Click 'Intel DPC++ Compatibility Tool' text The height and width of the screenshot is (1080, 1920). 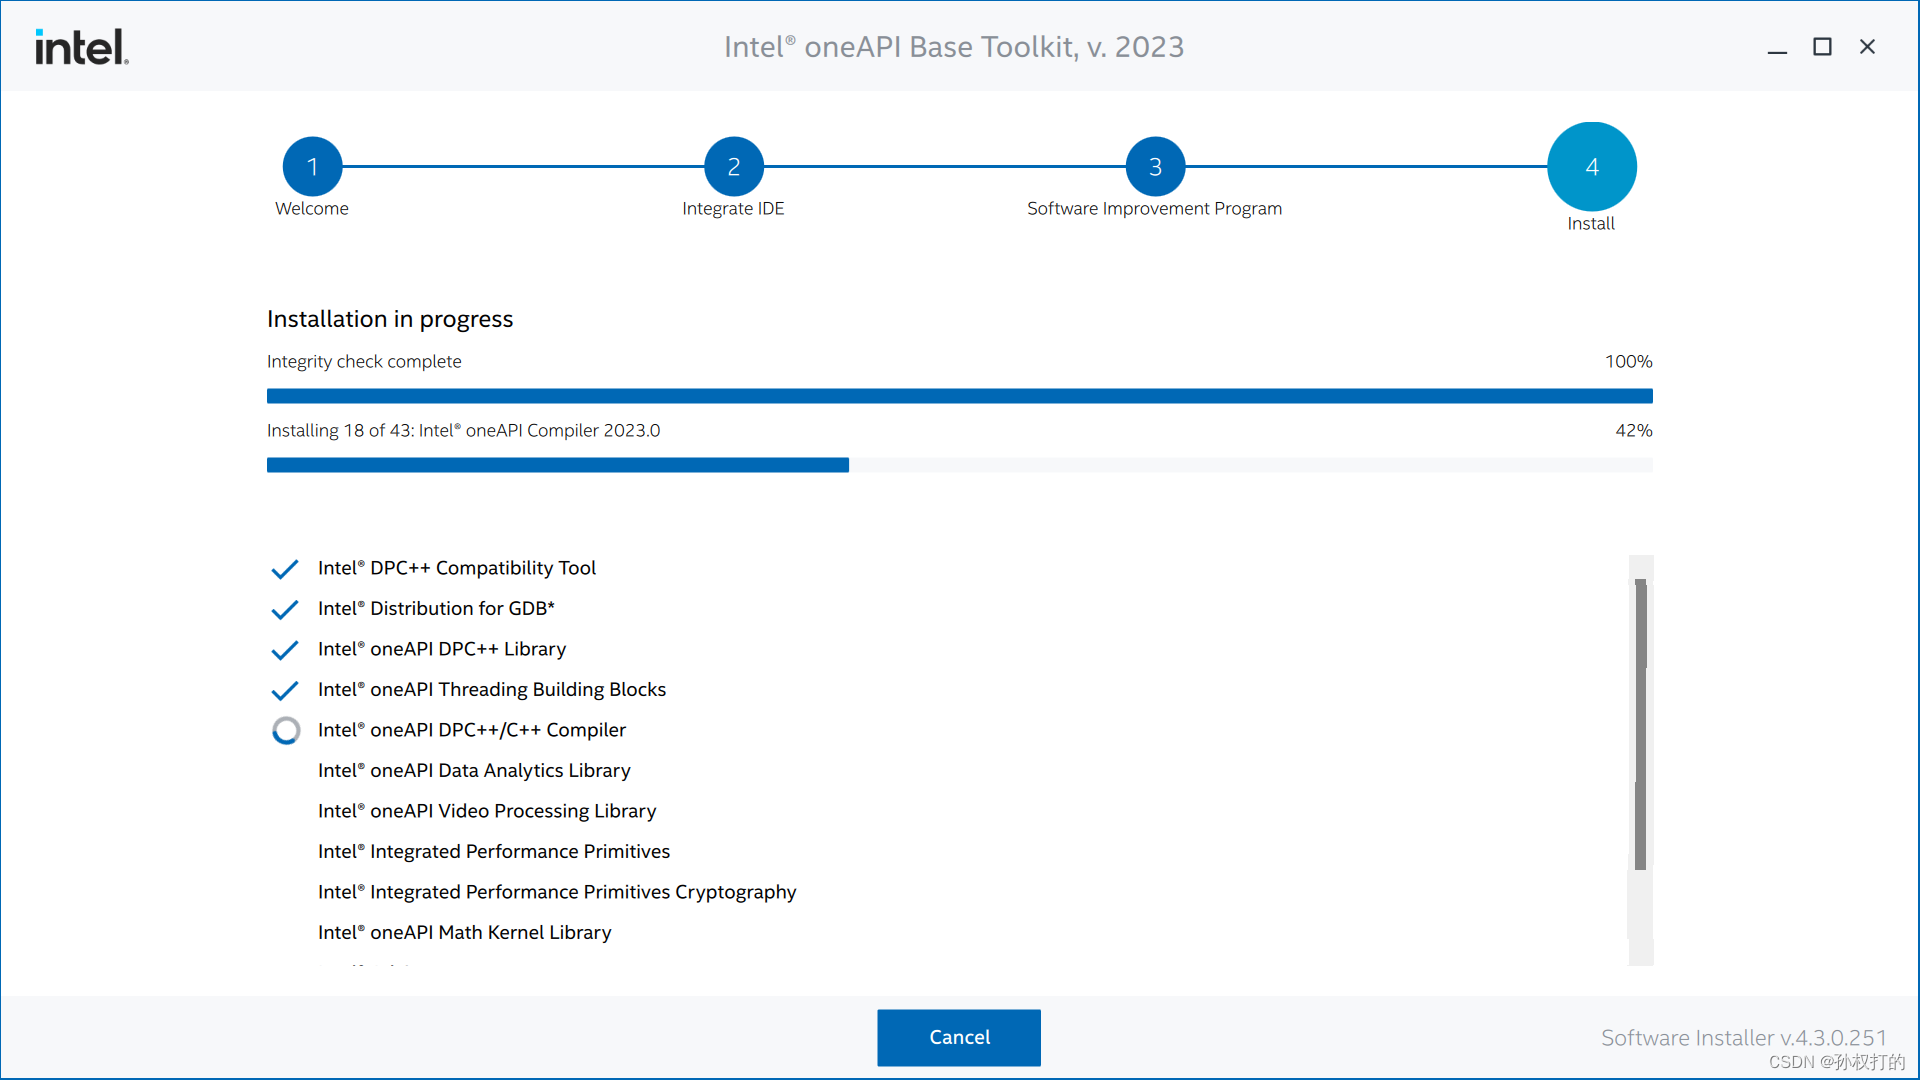(457, 568)
